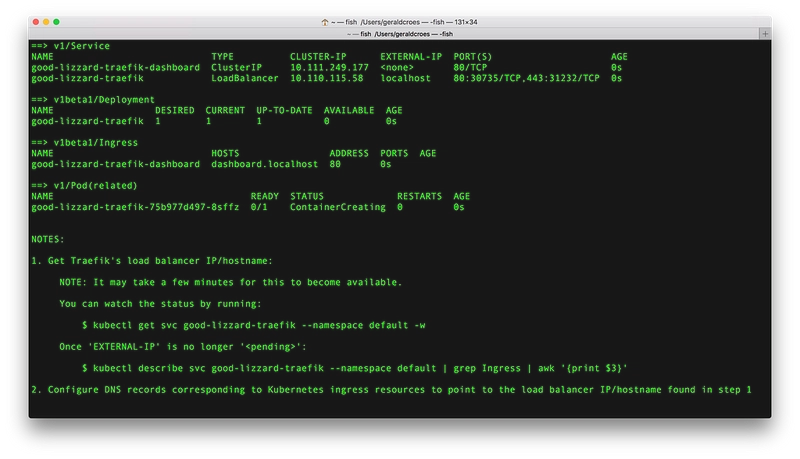Click the 'ClusterIP' type value

(236, 67)
